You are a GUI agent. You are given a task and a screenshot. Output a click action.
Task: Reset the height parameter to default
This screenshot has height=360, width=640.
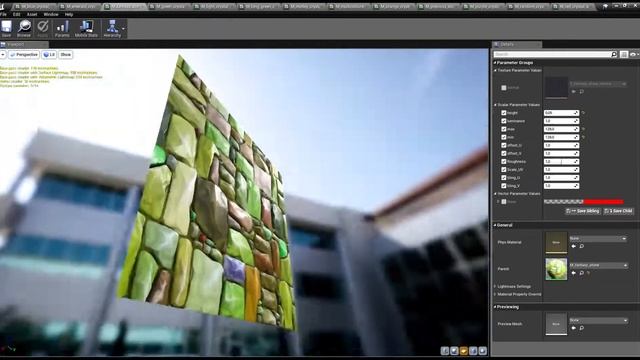pyautogui.click(x=583, y=113)
